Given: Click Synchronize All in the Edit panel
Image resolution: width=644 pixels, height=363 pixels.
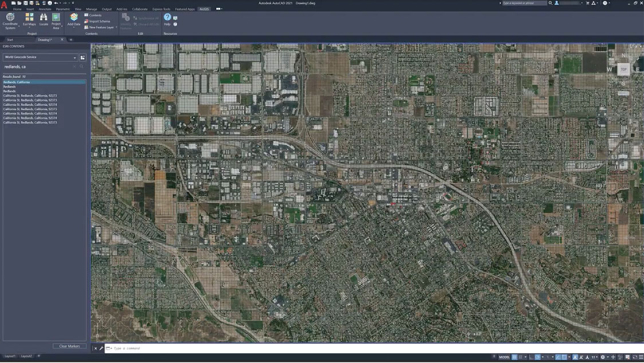Looking at the screenshot, I should [147, 18].
